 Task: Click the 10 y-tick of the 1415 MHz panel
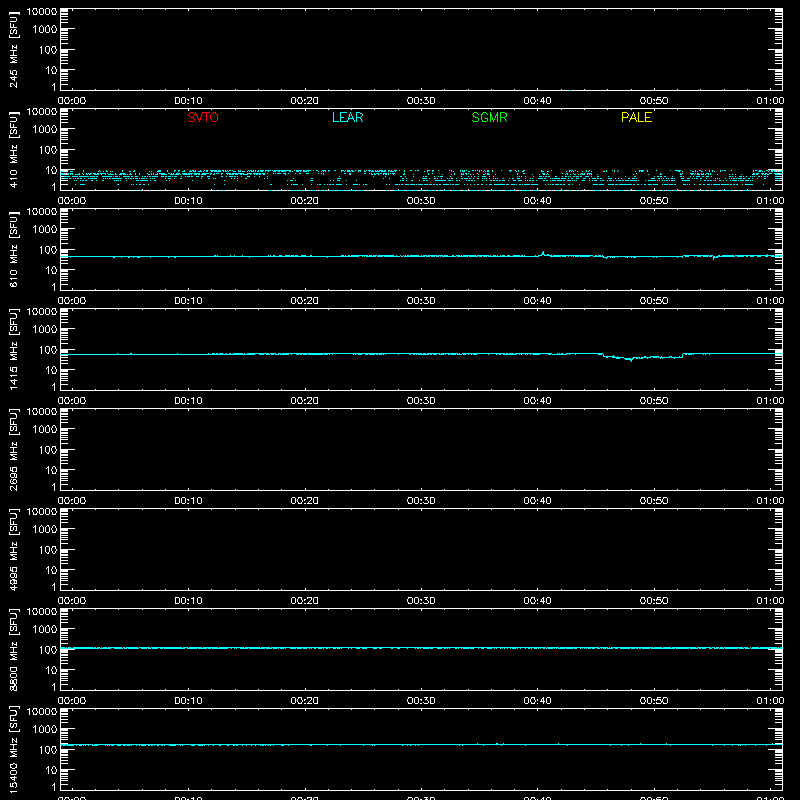click(51, 370)
